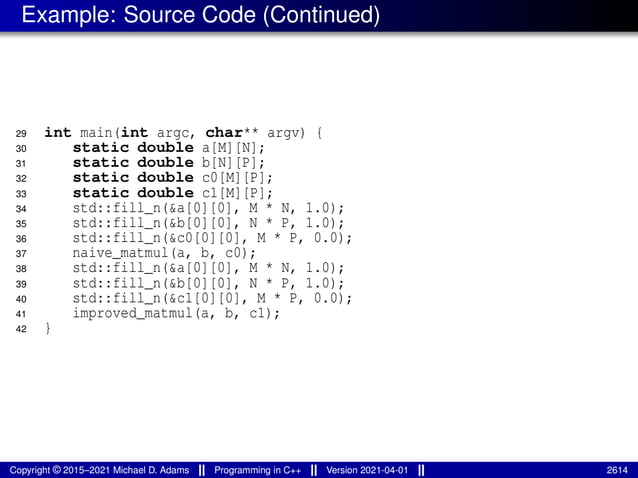Click line 34 fill_n for array a
The width and height of the screenshot is (638, 478).
coord(208,208)
